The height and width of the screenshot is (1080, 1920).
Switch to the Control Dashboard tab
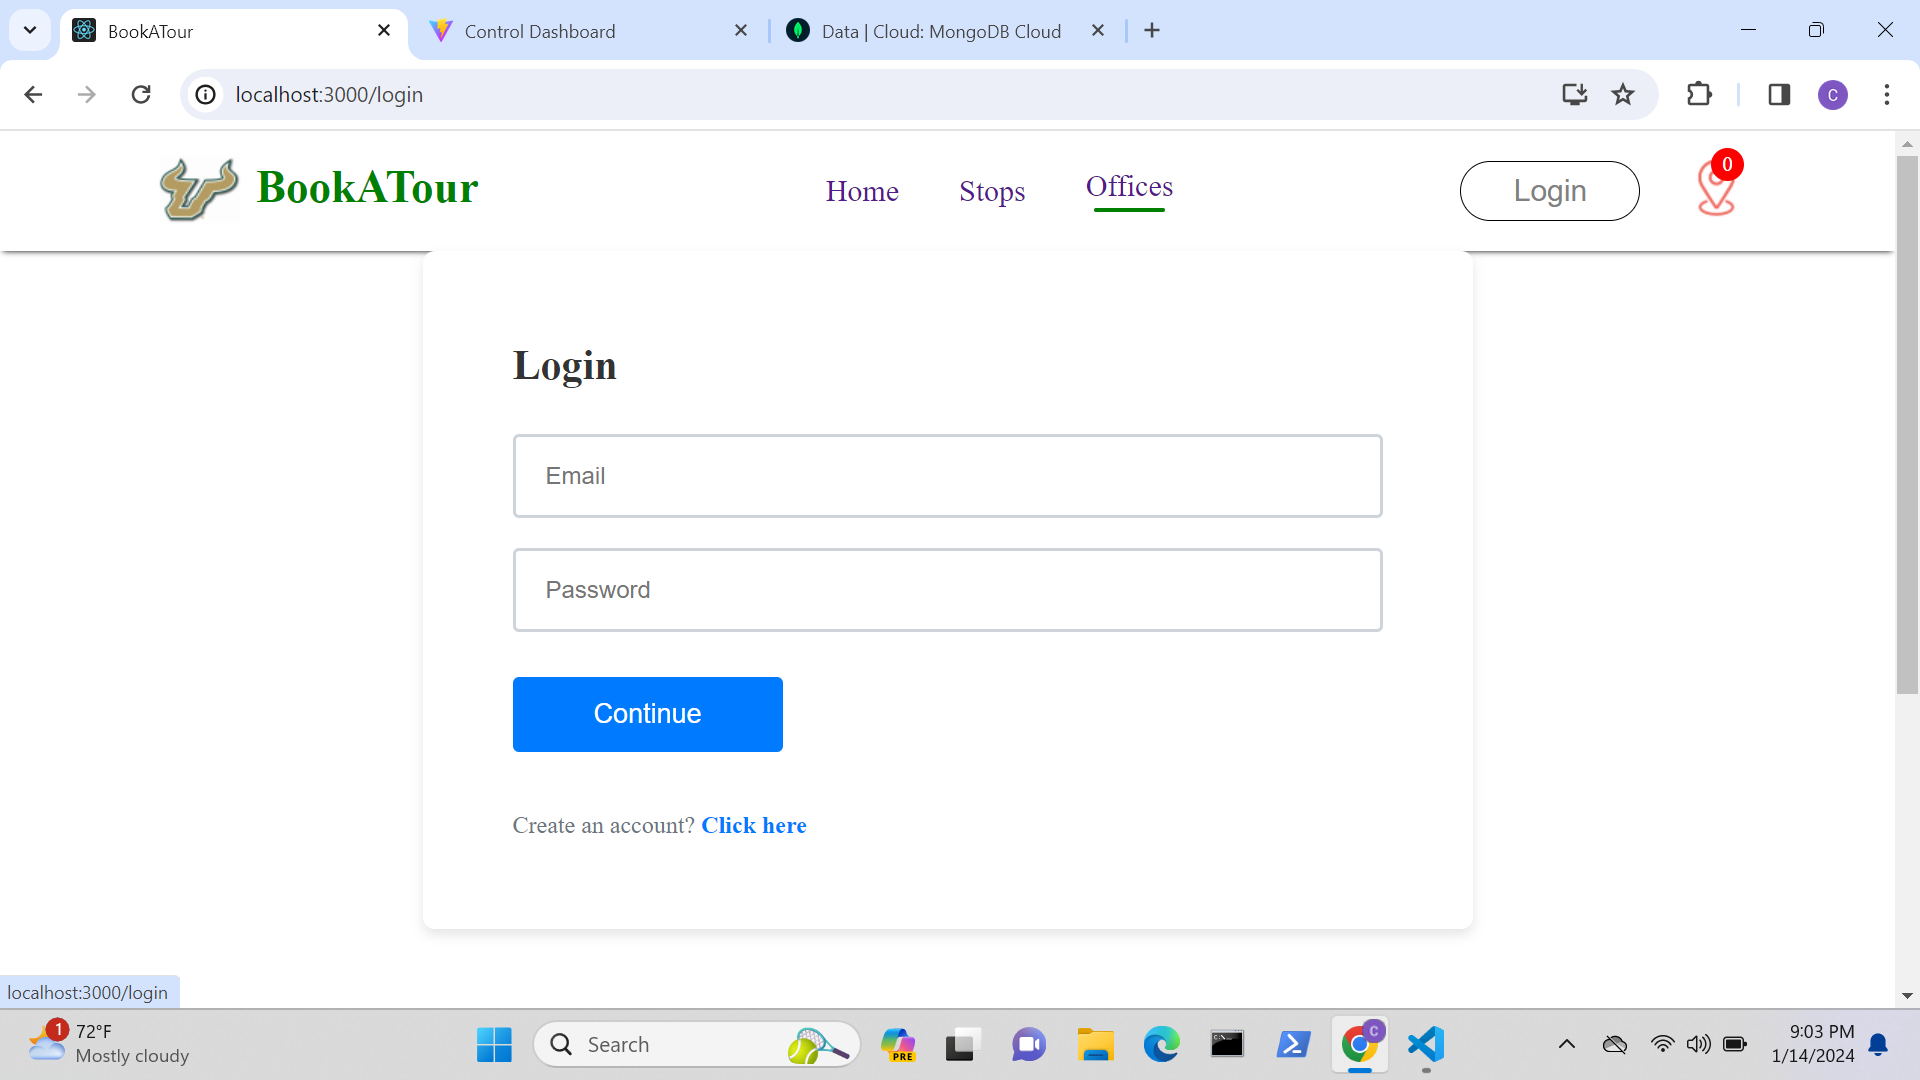pos(540,31)
